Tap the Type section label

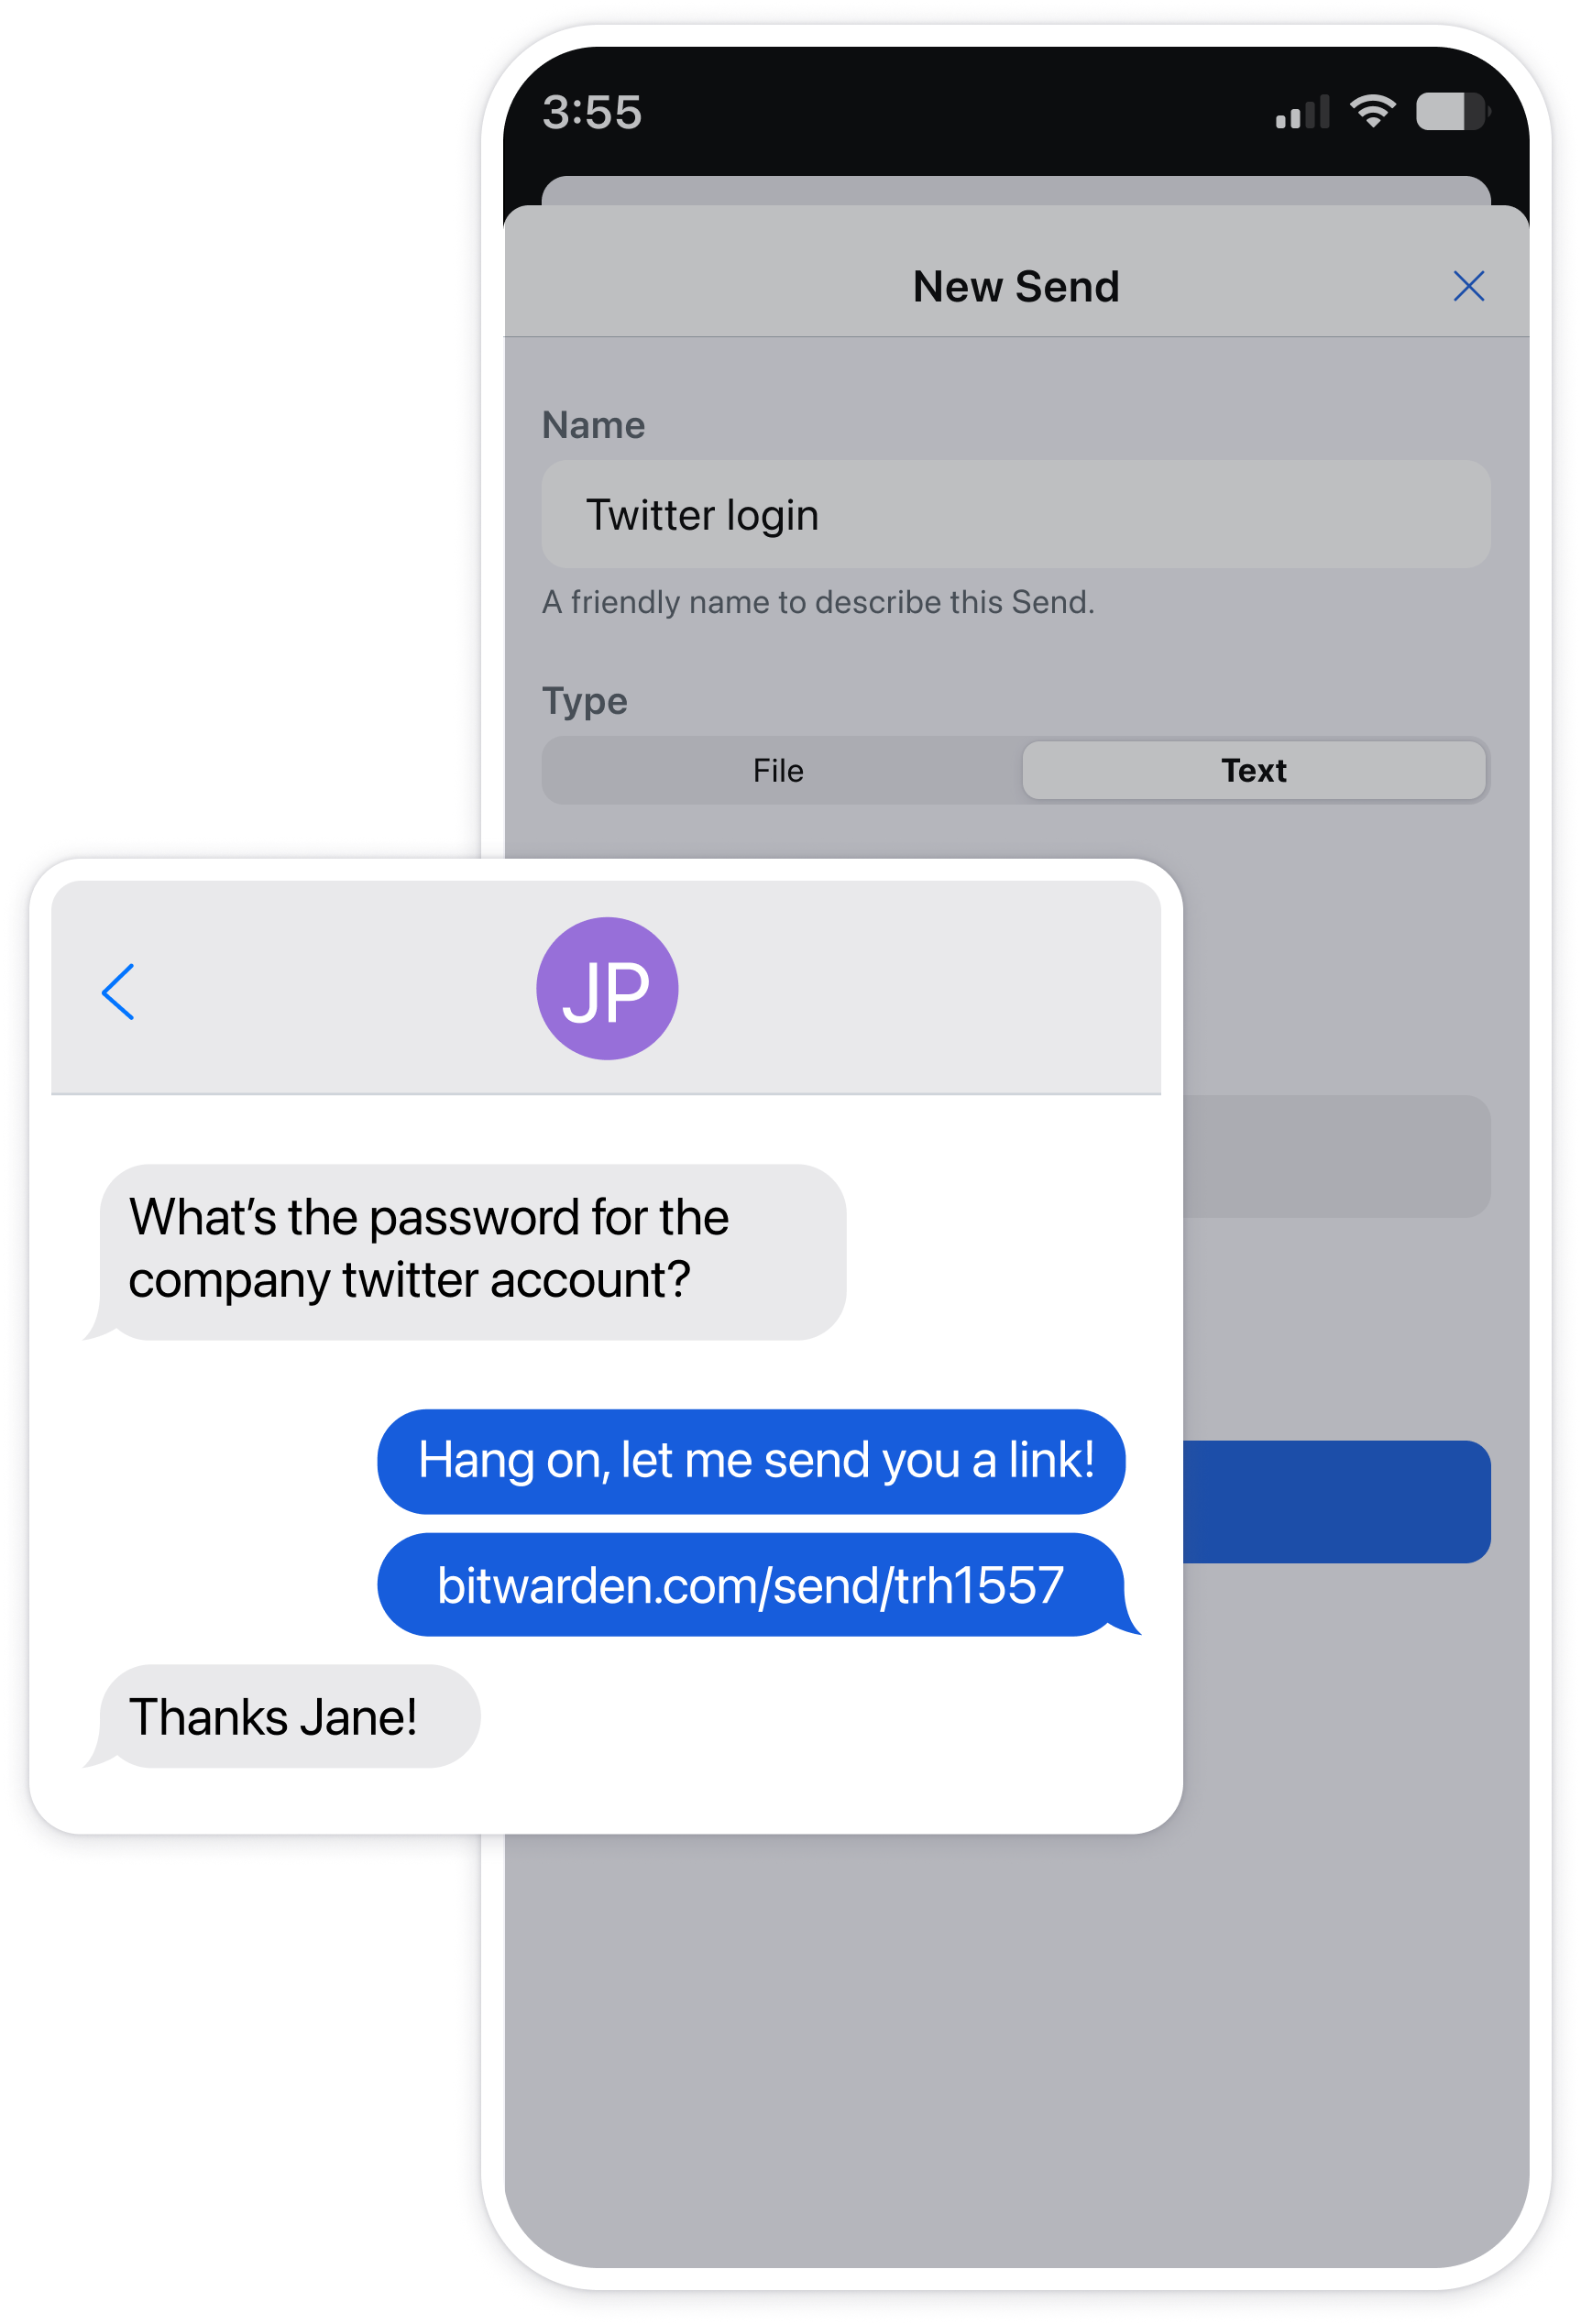click(x=585, y=701)
